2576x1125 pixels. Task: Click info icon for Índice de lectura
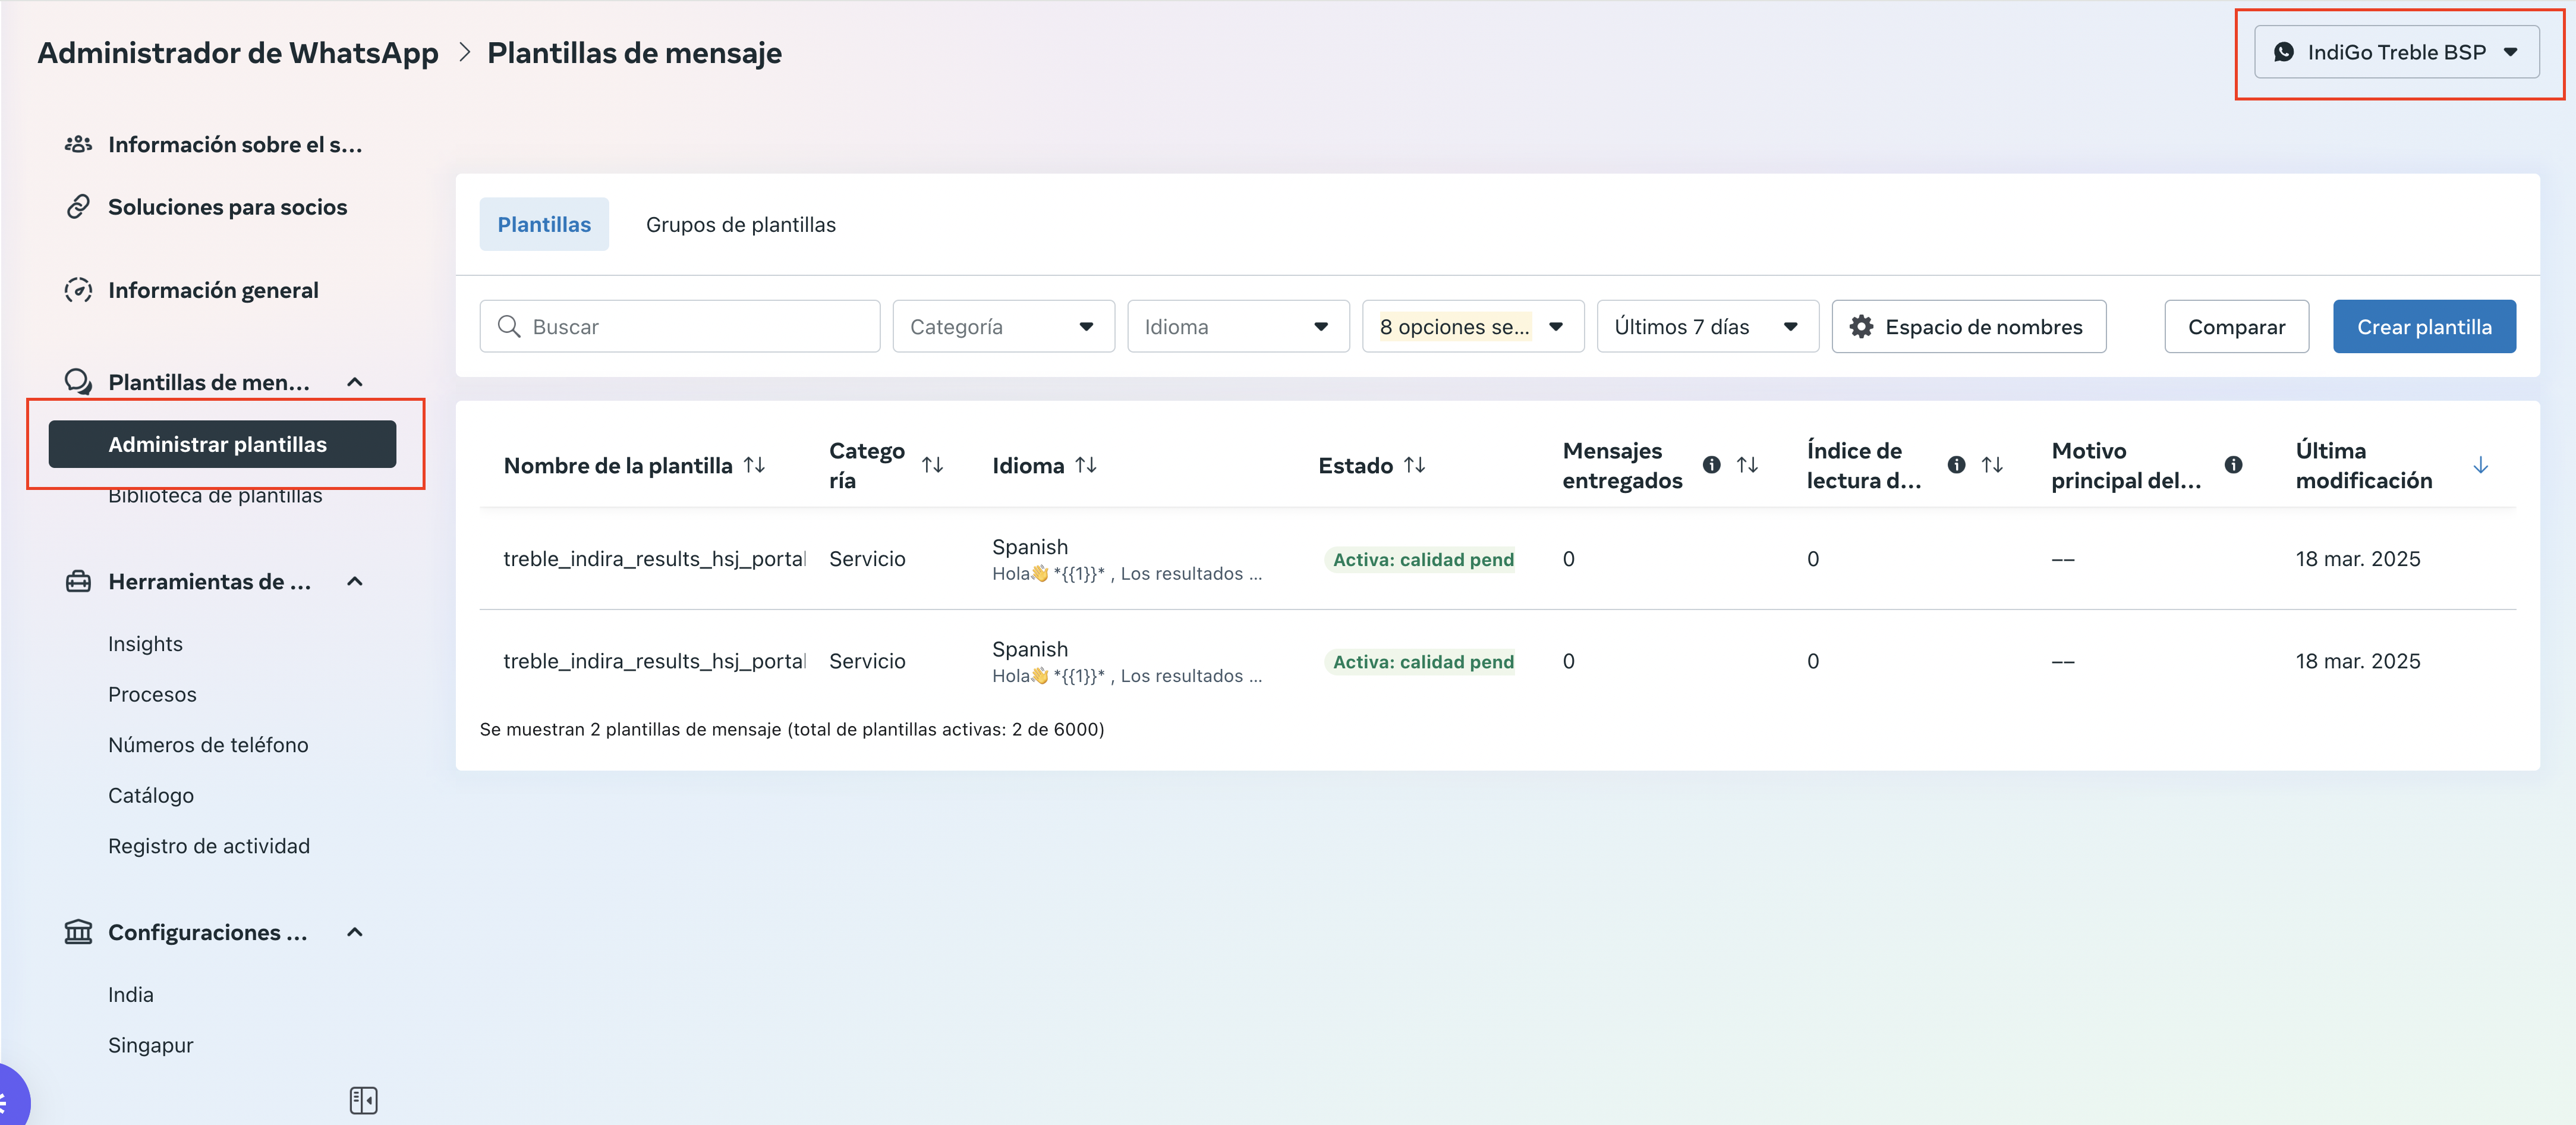click(x=1957, y=465)
